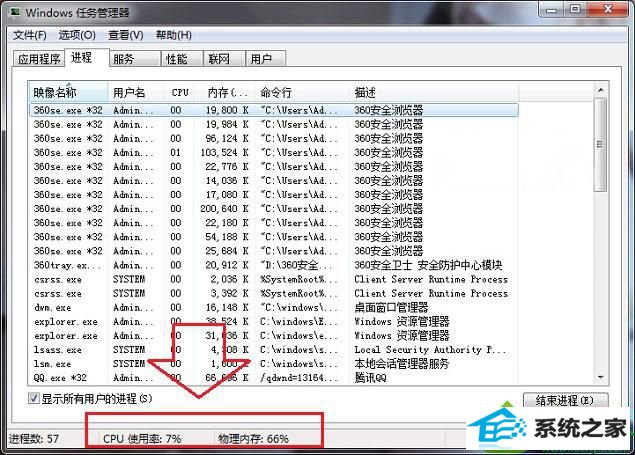Open the 查看(V) menu
The width and height of the screenshot is (635, 455).
pyautogui.click(x=126, y=35)
